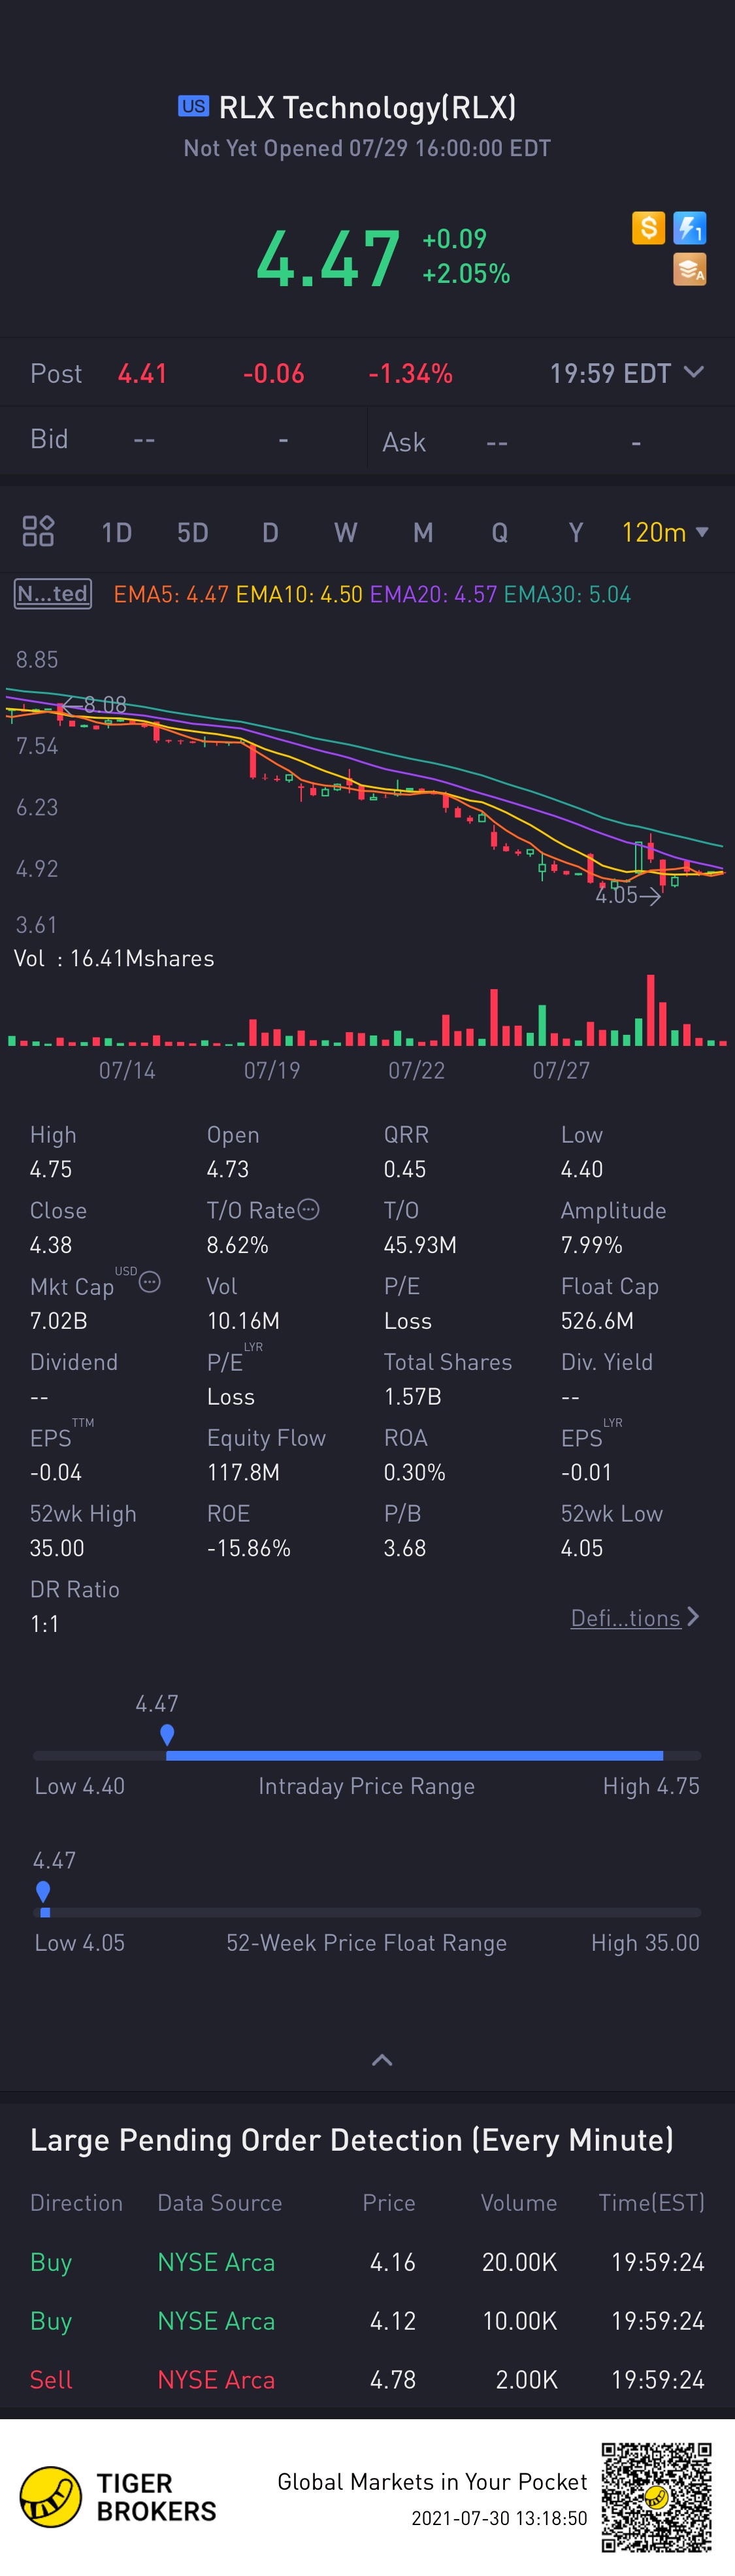Tap the blue lightning bolt icon
735x2576 pixels.
point(690,228)
